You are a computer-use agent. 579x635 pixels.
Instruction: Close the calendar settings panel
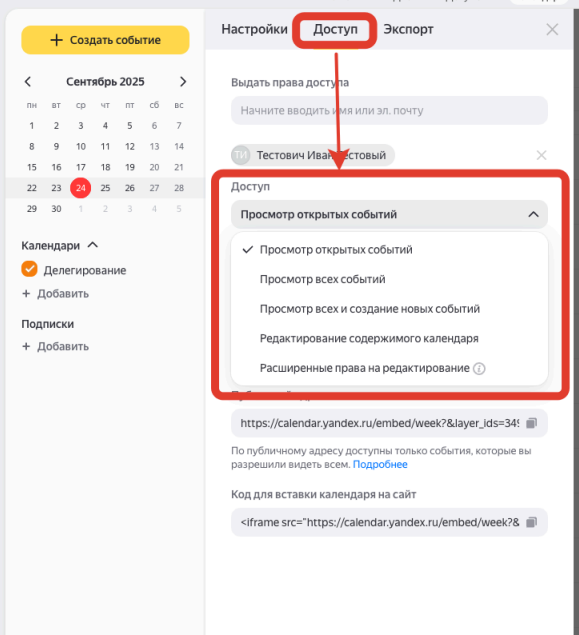point(552,30)
